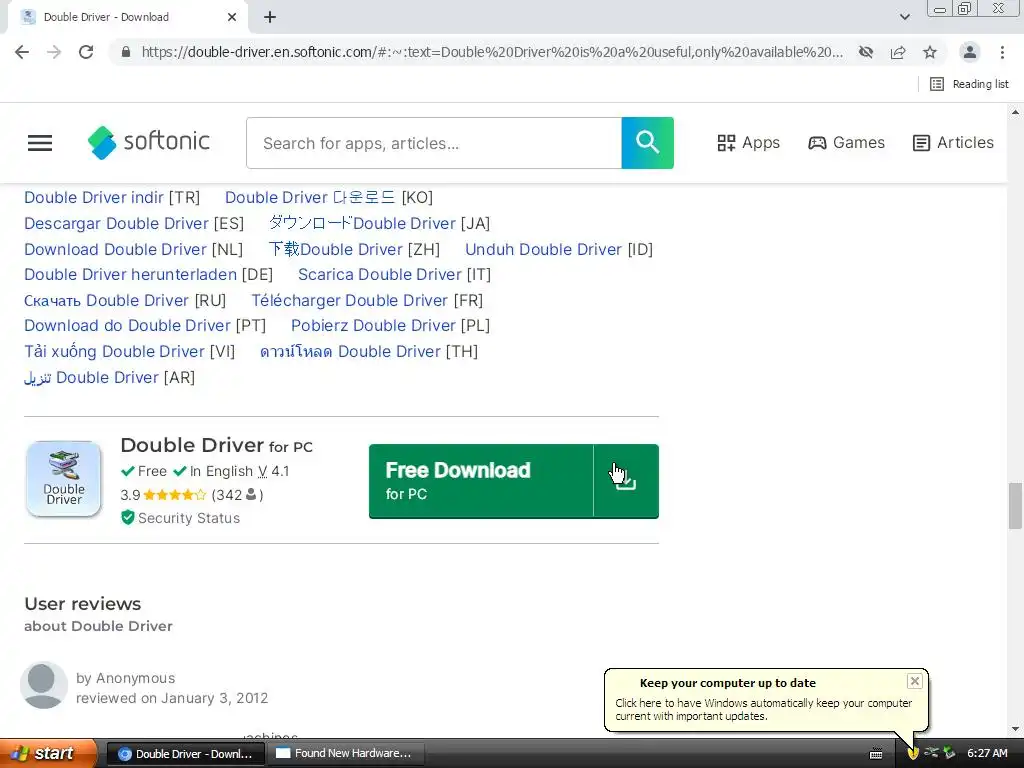Click the page vertical scrollbar thumb

point(1015,505)
